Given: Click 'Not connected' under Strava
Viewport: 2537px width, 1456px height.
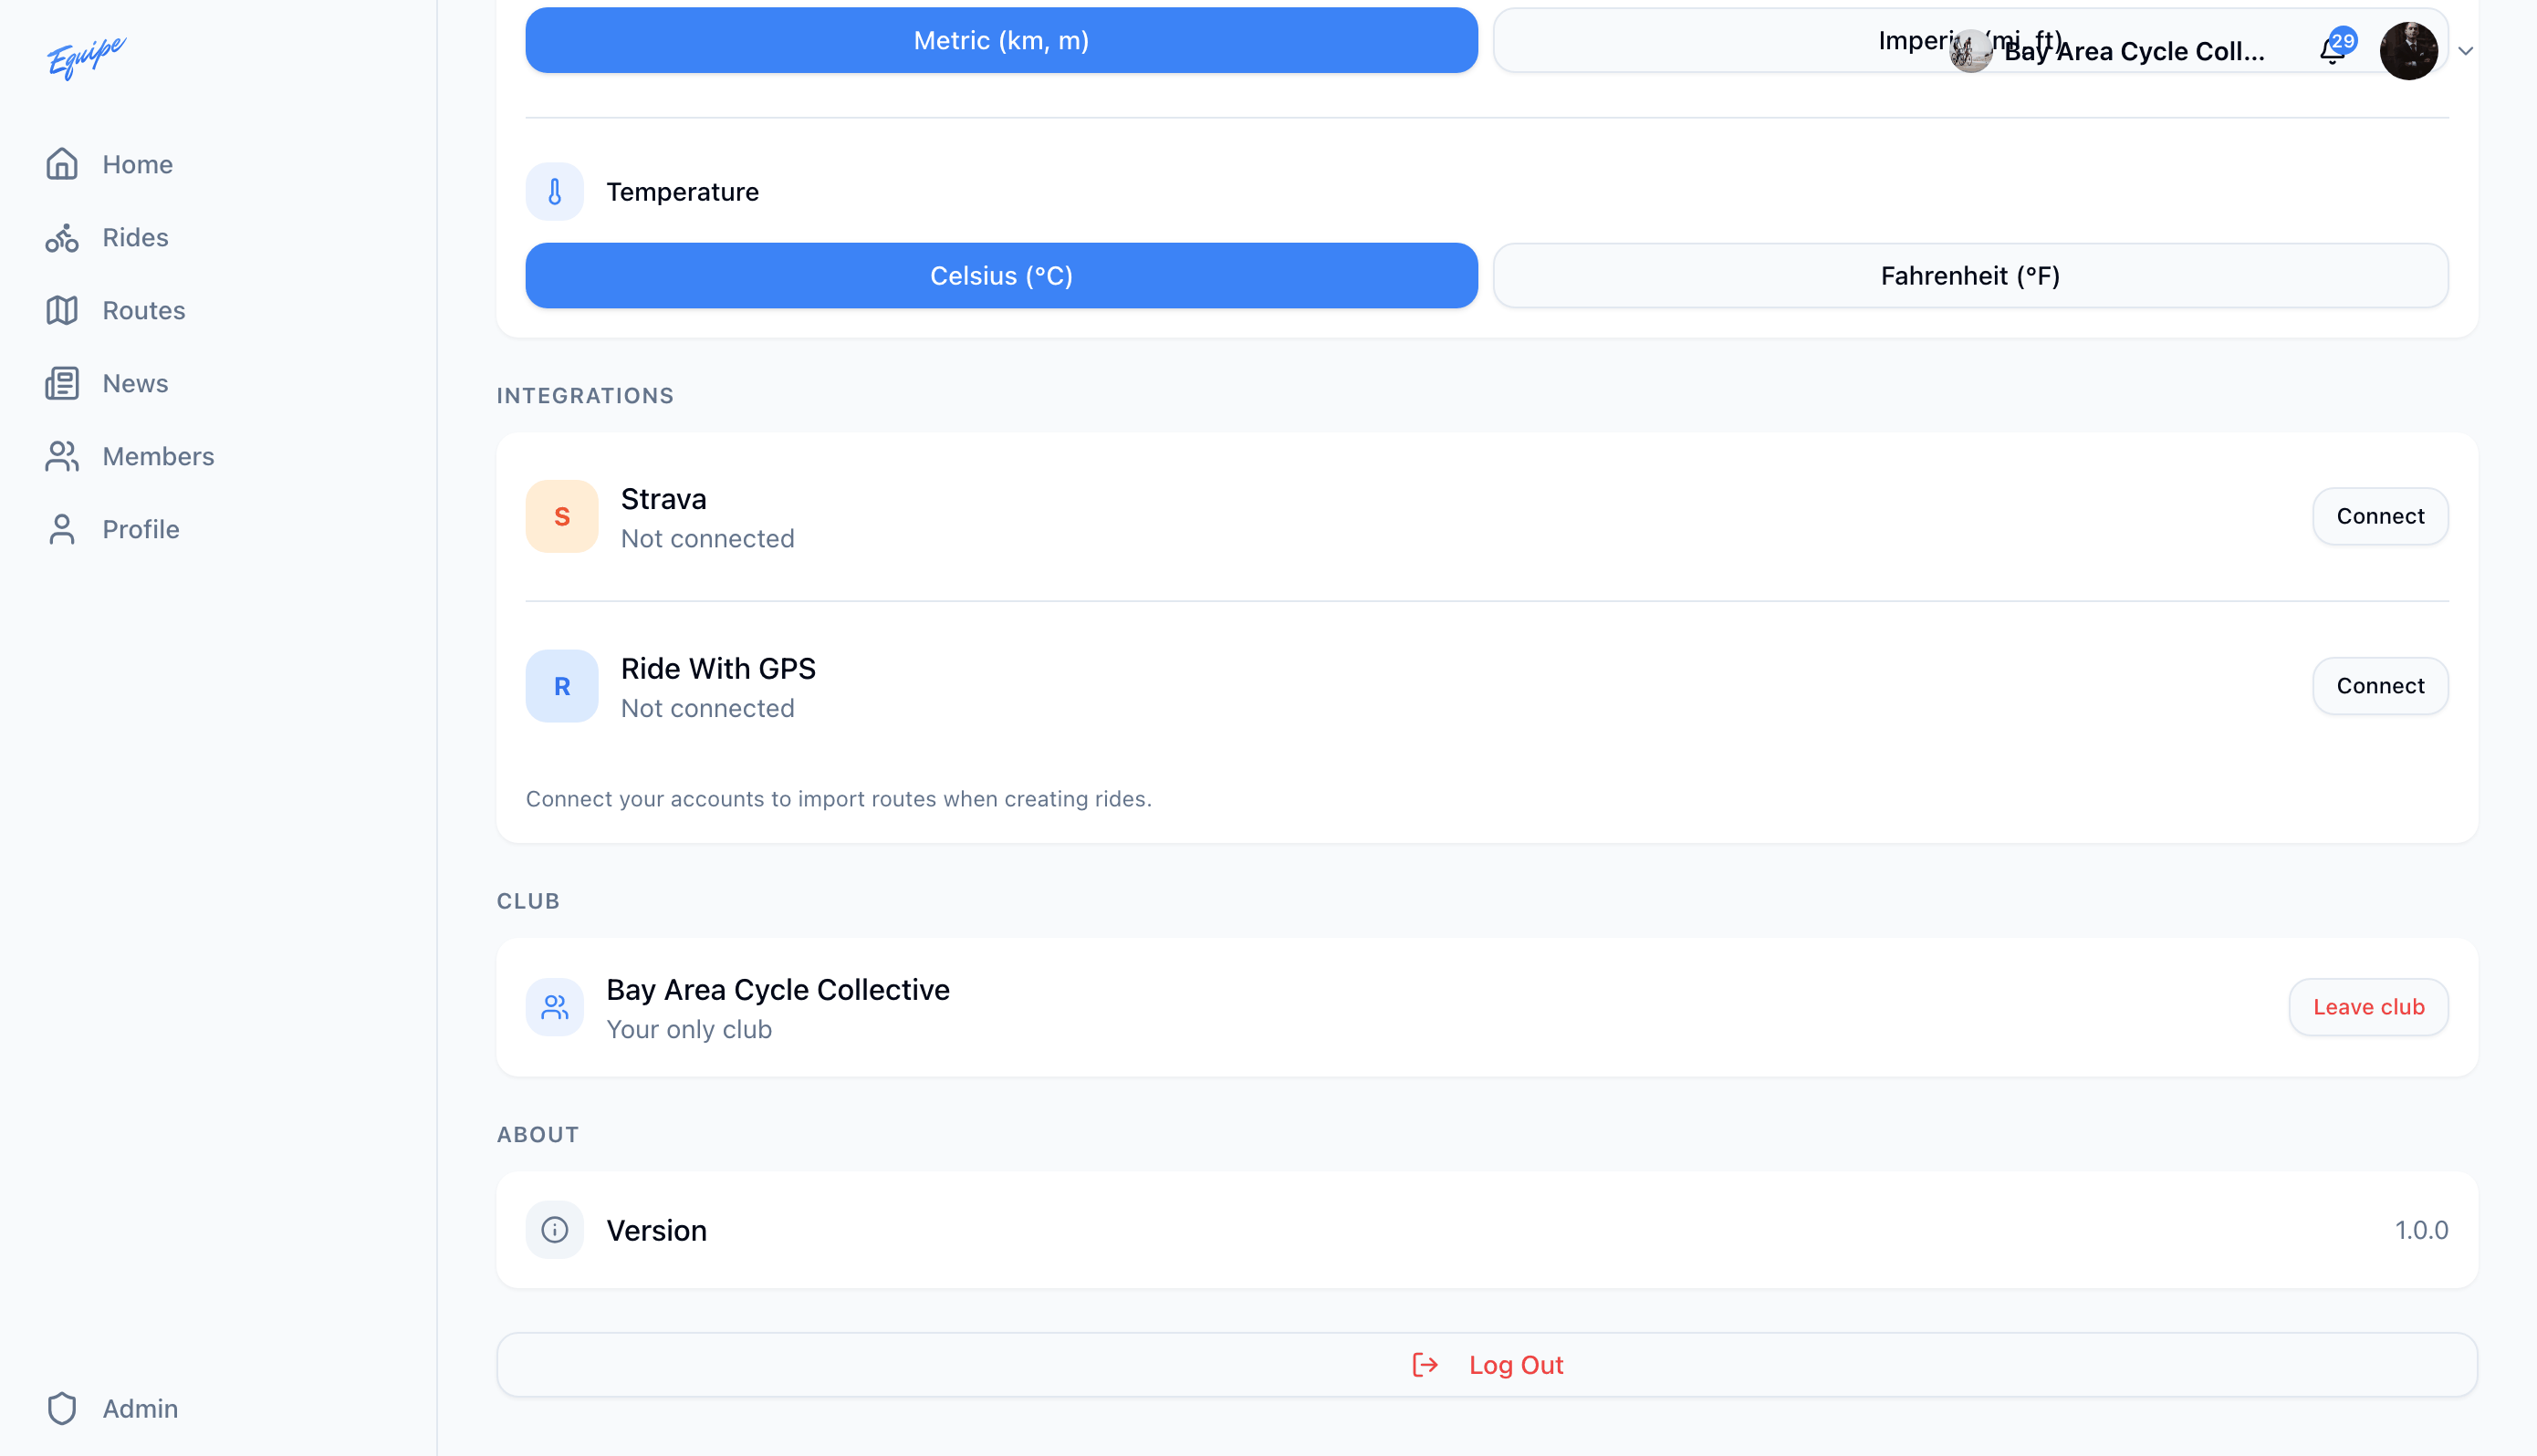Looking at the screenshot, I should point(707,538).
